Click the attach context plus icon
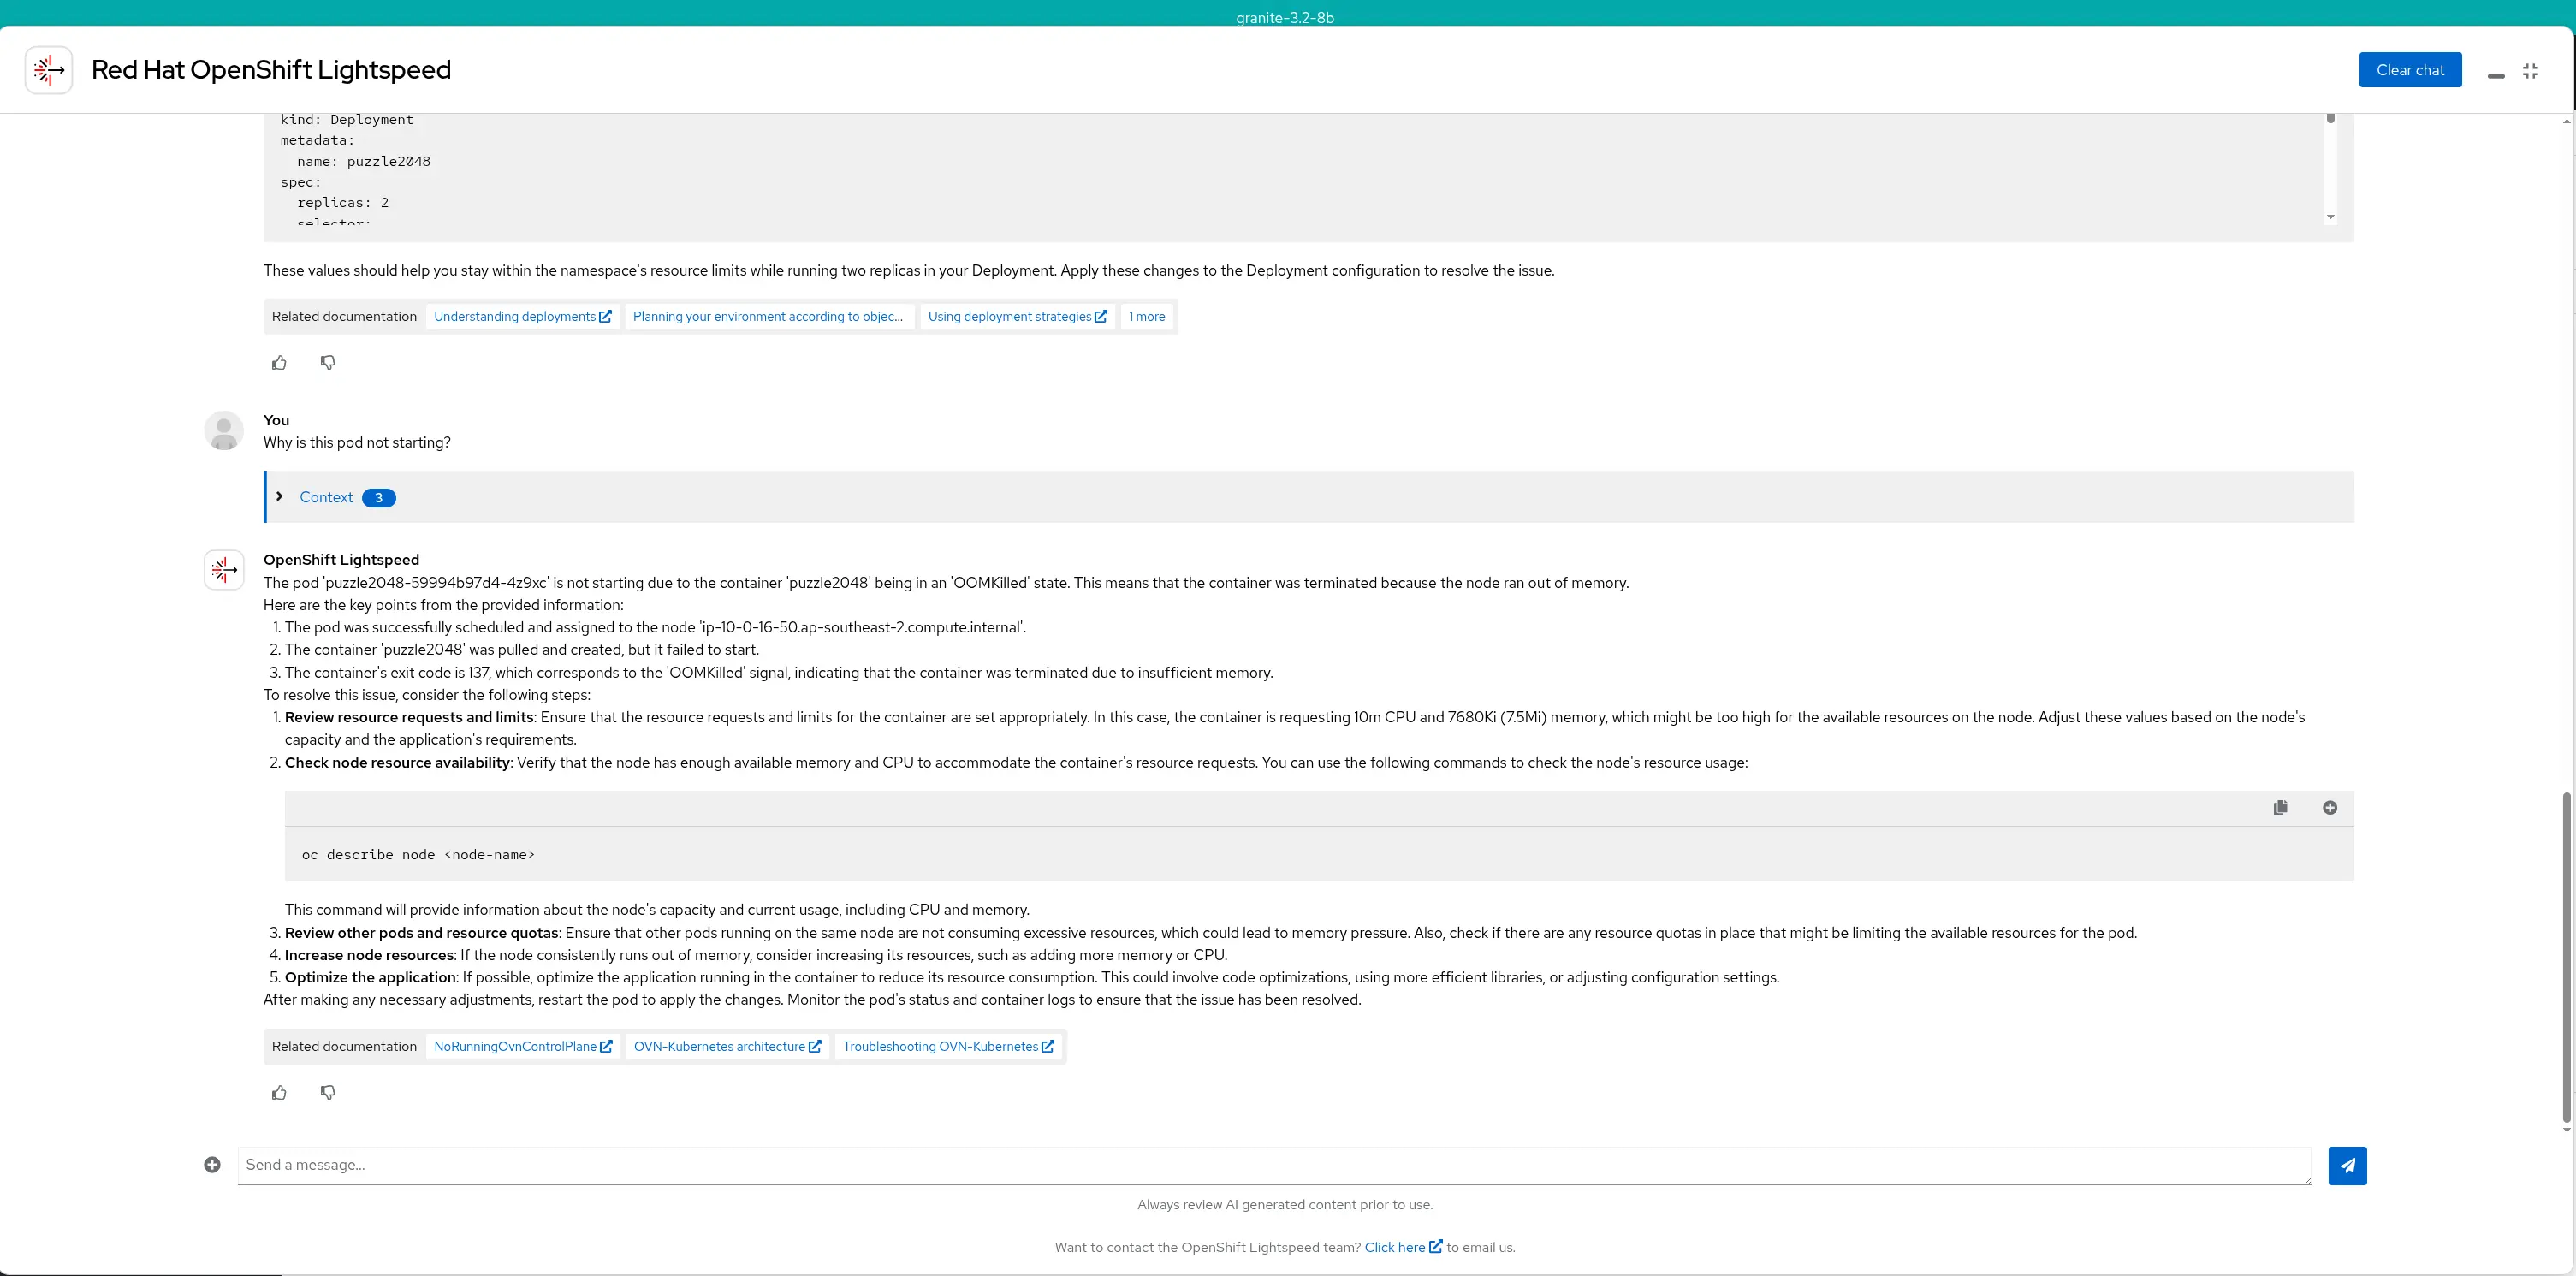Image resolution: width=2576 pixels, height=1276 pixels. click(x=212, y=1165)
